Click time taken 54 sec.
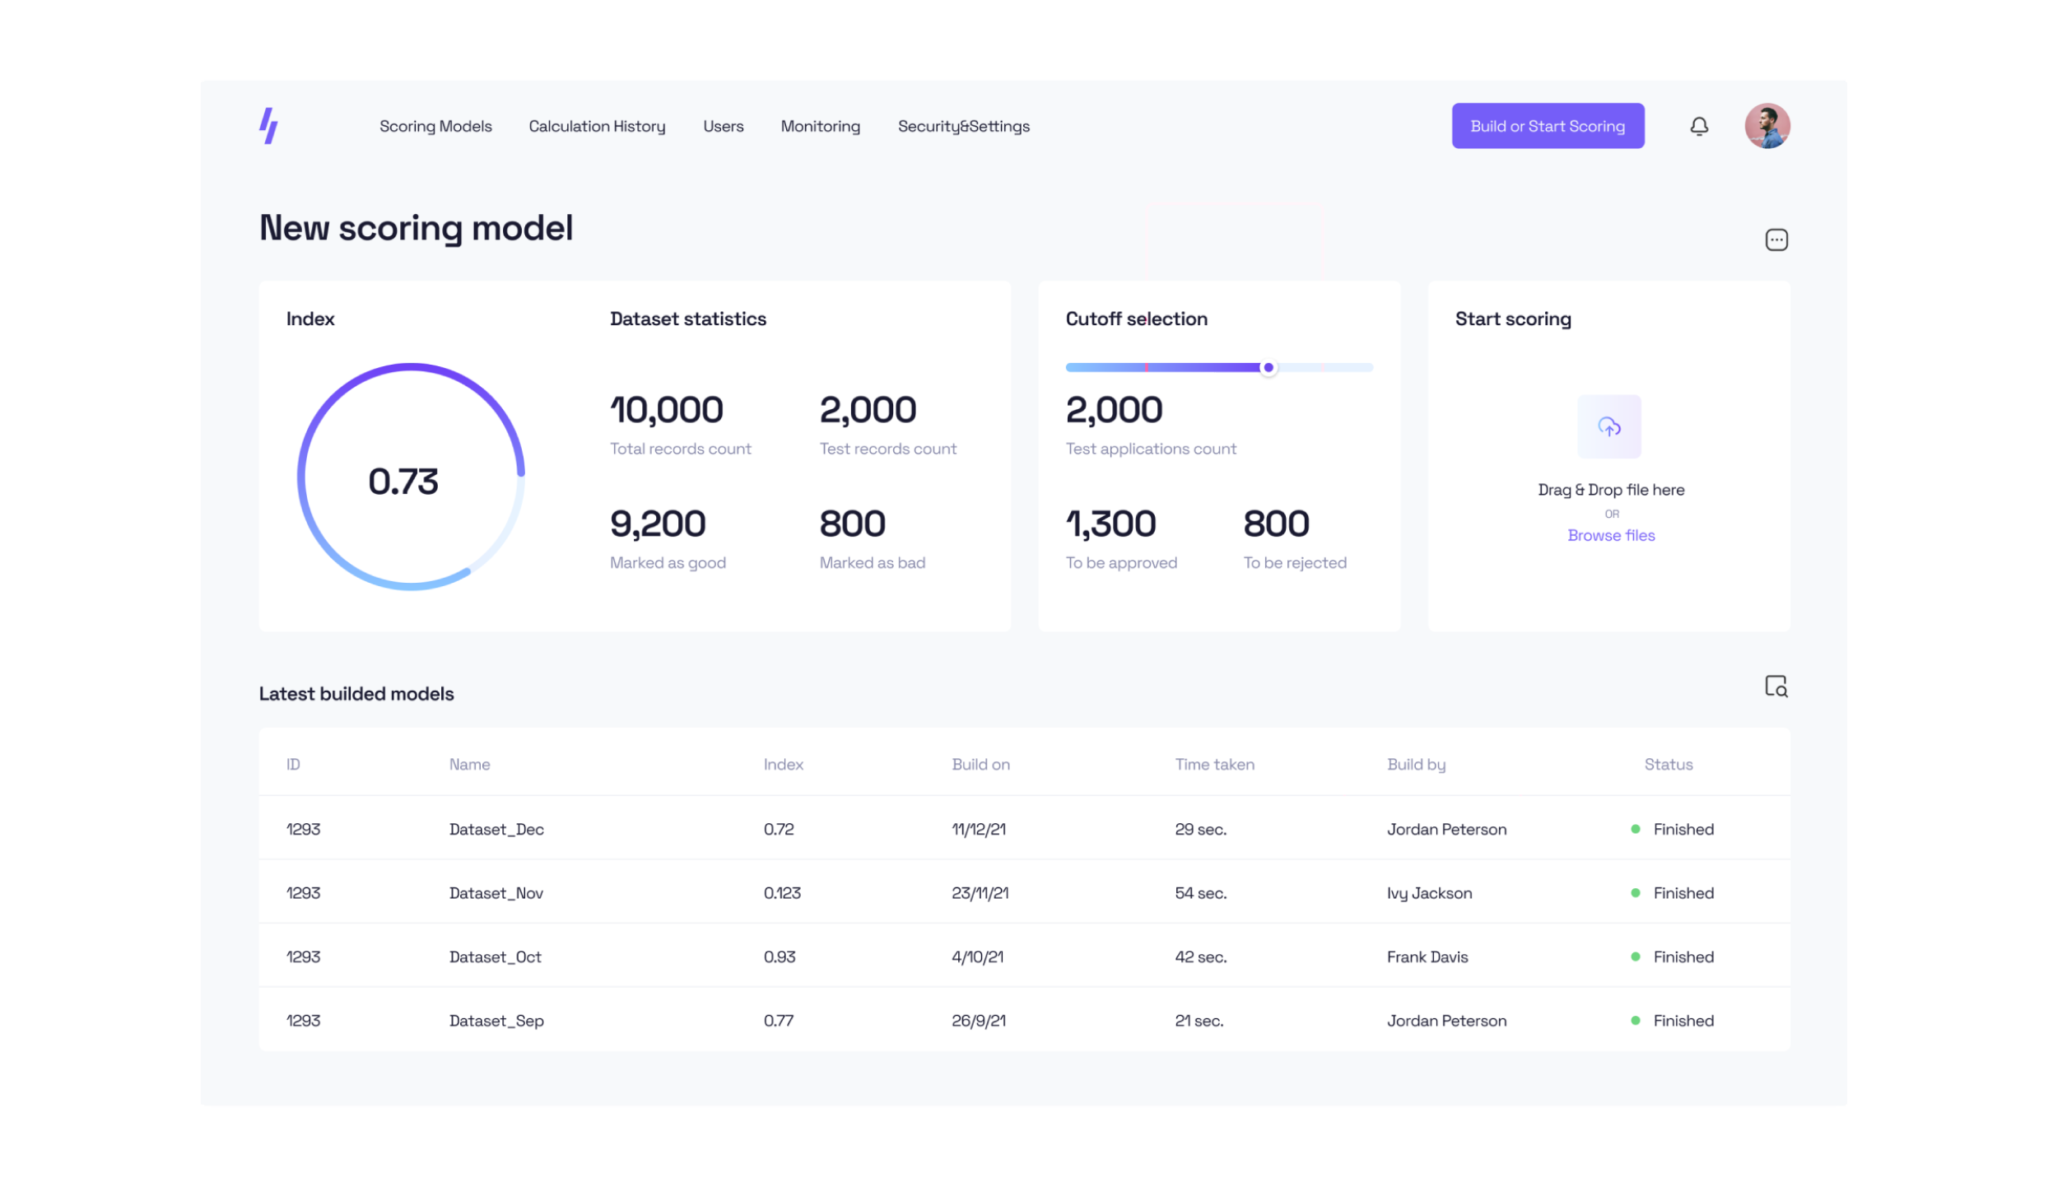Viewport: 2048px width, 1187px height. (x=1200, y=893)
